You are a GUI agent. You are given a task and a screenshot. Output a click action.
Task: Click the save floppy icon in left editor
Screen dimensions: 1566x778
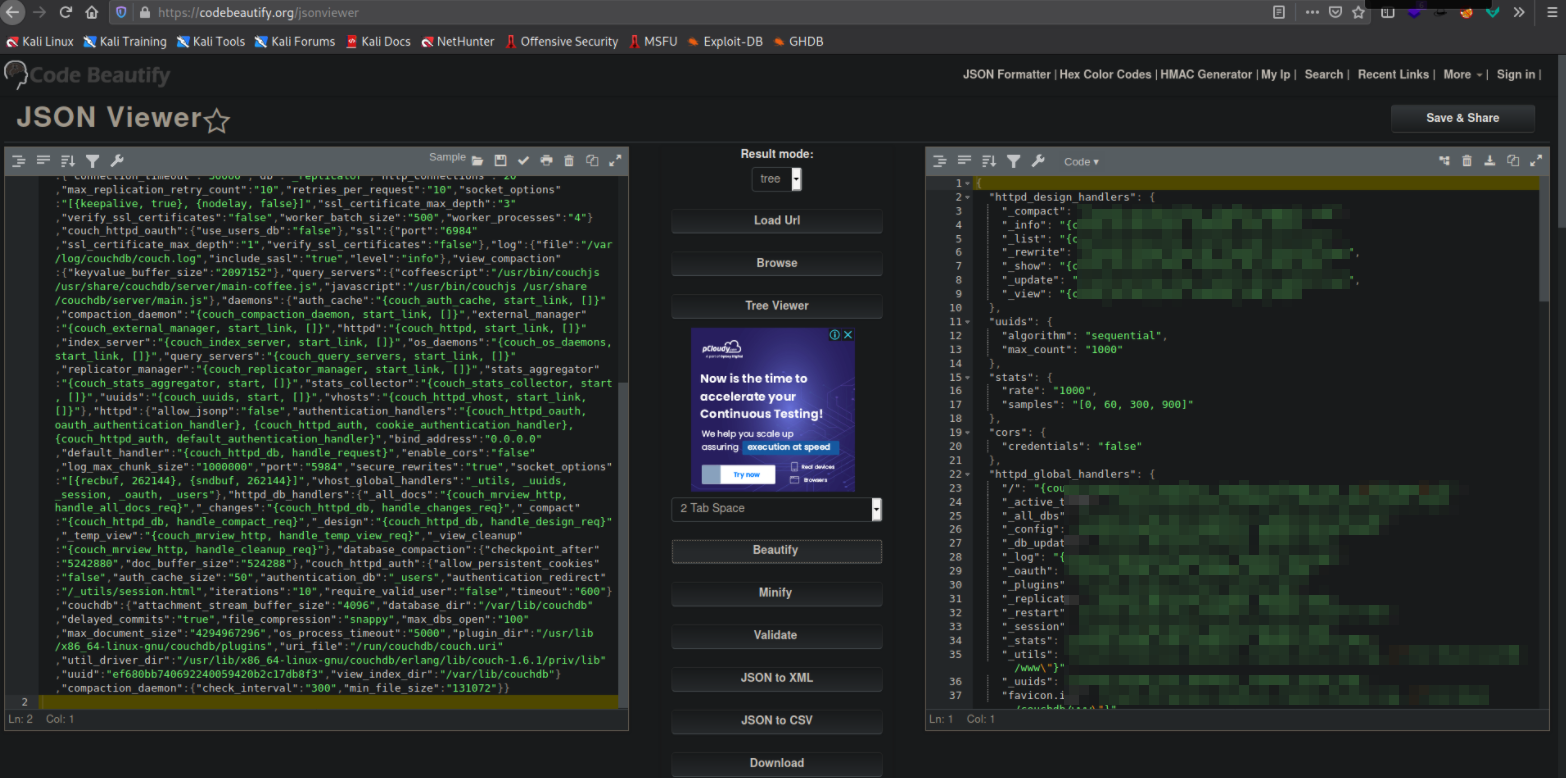[500, 161]
